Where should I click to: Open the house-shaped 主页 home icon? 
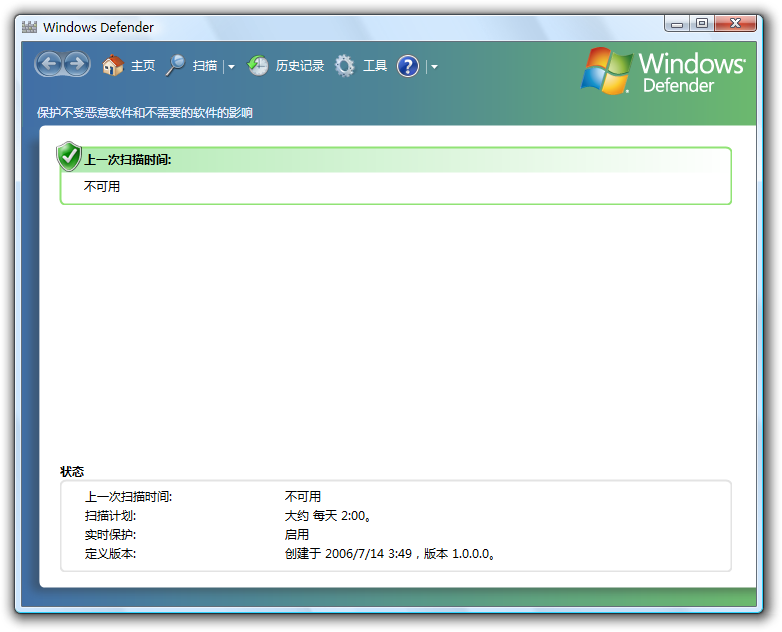[x=113, y=65]
